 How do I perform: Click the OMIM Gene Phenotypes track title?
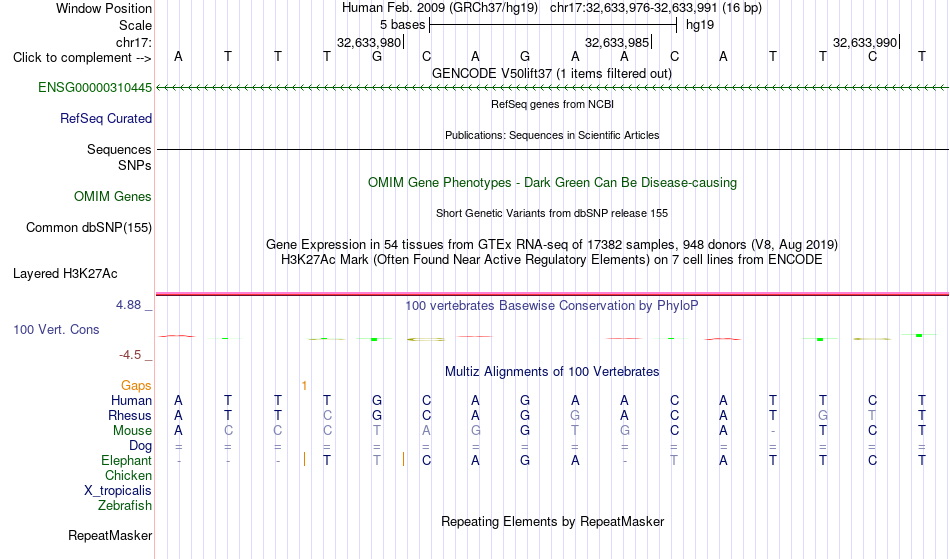coord(552,183)
